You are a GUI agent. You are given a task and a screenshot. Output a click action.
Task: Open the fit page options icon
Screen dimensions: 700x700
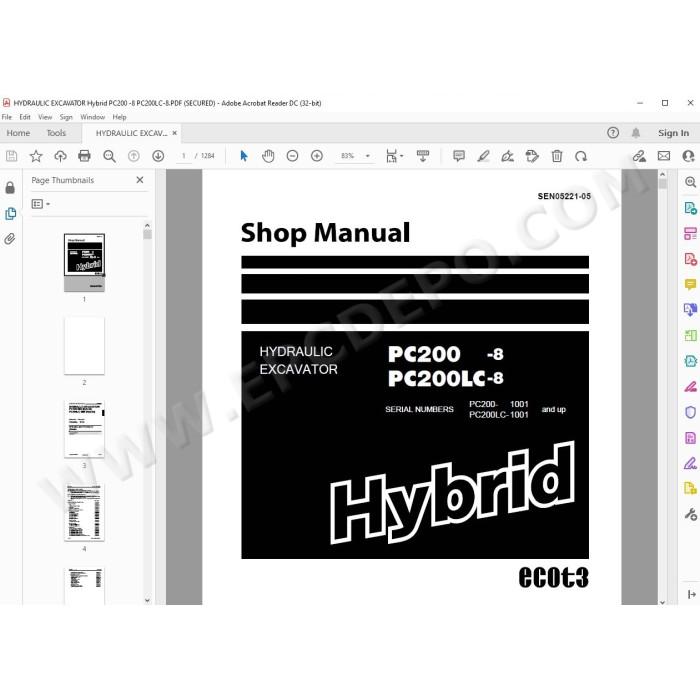(394, 156)
